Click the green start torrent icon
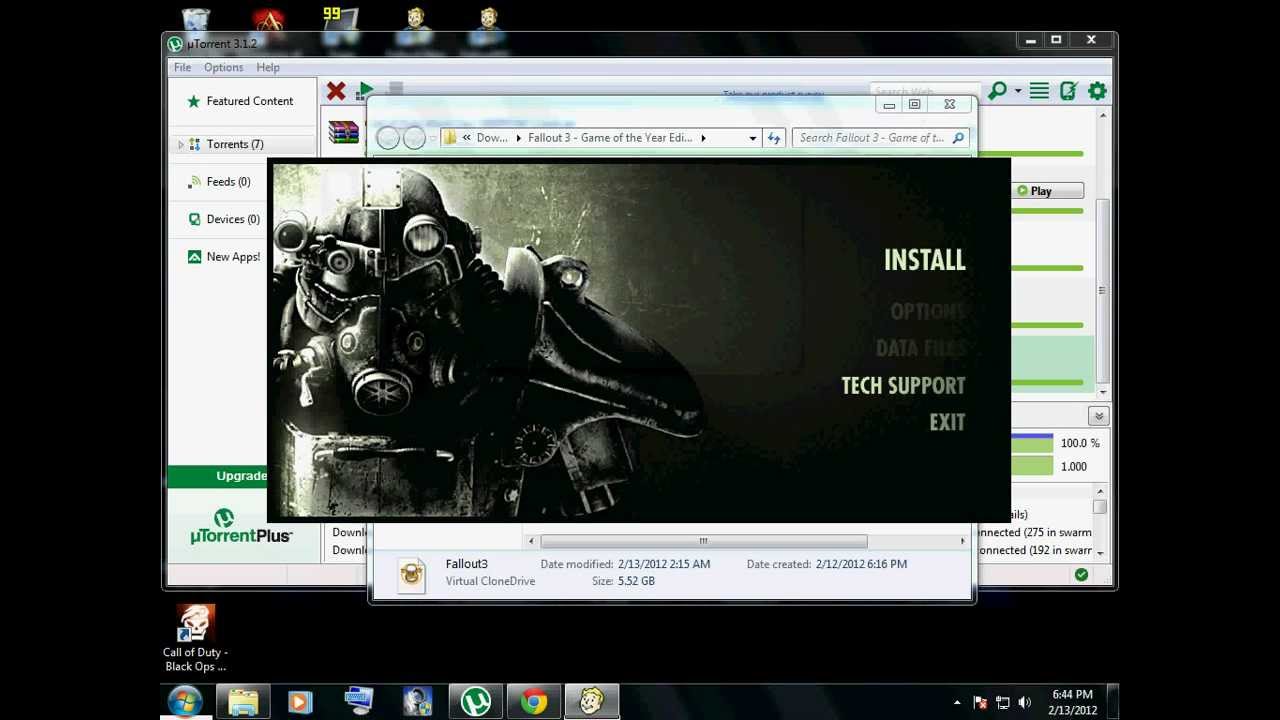The width and height of the screenshot is (1280, 720). tap(366, 91)
